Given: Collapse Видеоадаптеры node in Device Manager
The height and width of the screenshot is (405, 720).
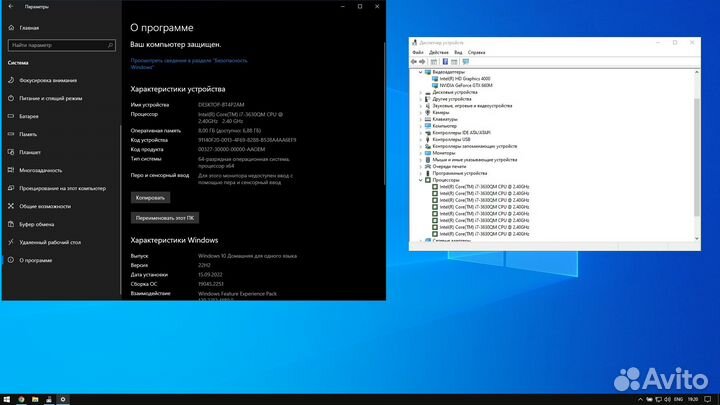Looking at the screenshot, I should (x=420, y=72).
